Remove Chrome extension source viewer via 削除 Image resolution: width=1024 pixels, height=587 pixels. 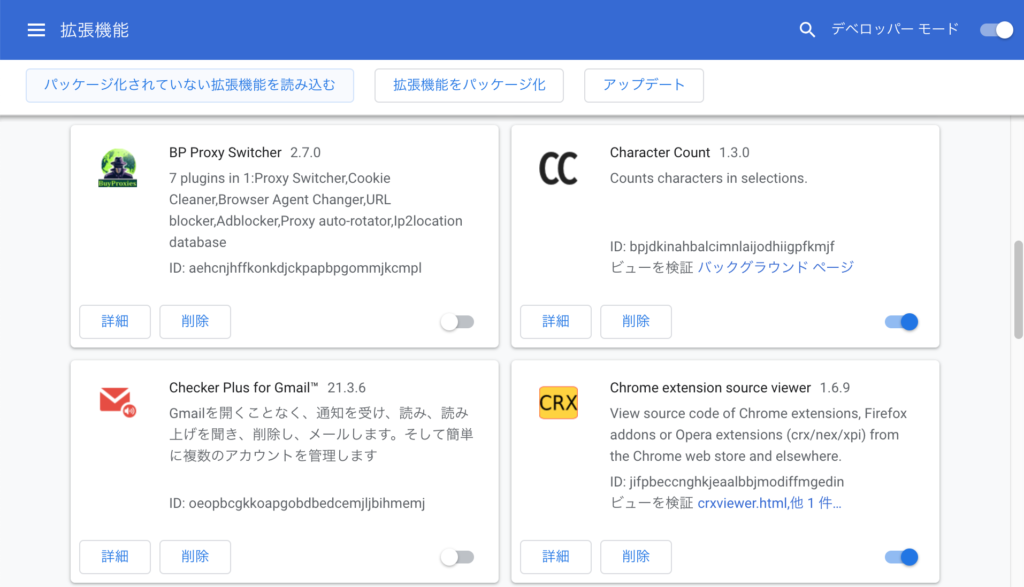(636, 557)
